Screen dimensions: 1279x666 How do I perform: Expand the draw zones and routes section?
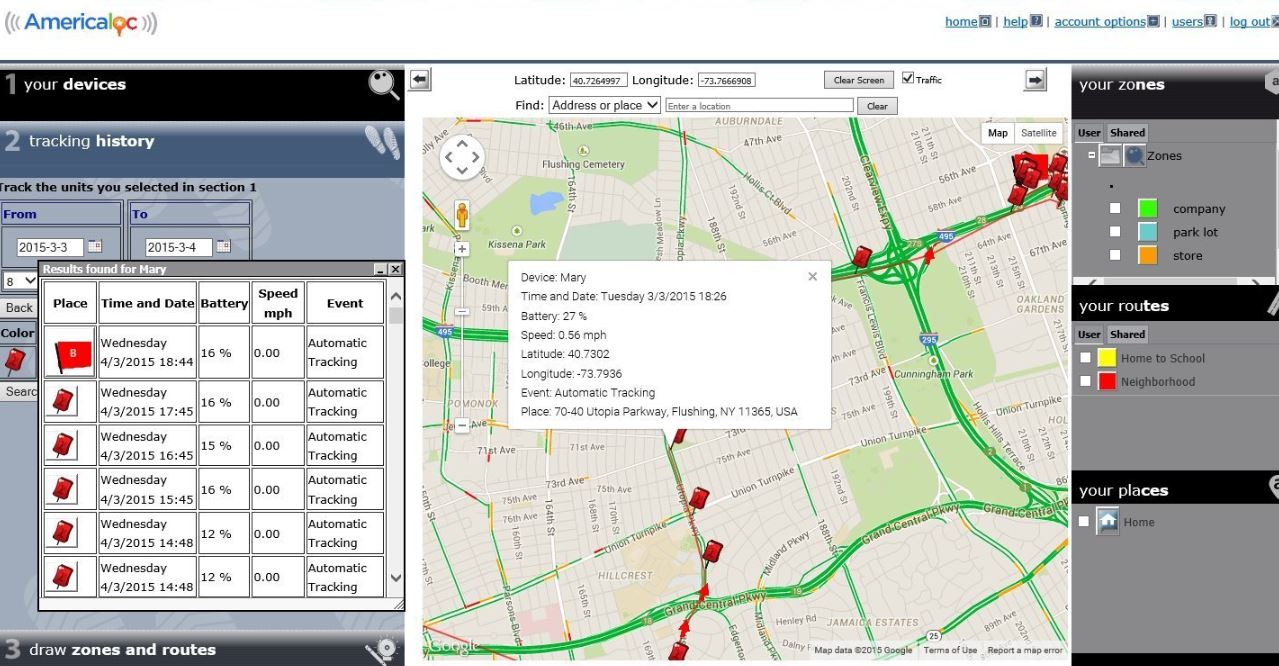click(202, 650)
